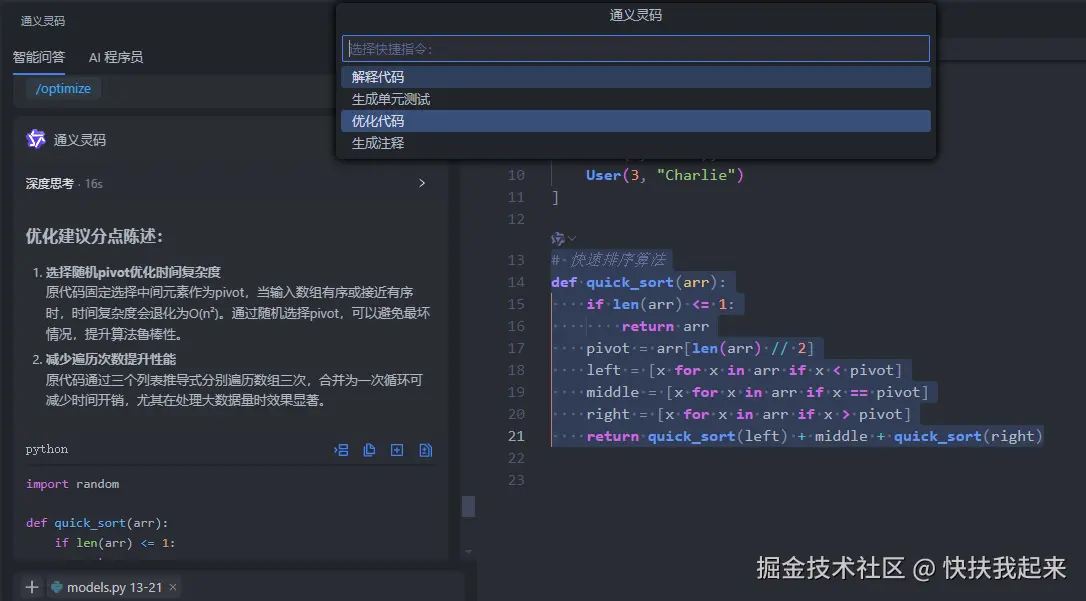Expand the 深度思考 16s section chevron

(422, 183)
